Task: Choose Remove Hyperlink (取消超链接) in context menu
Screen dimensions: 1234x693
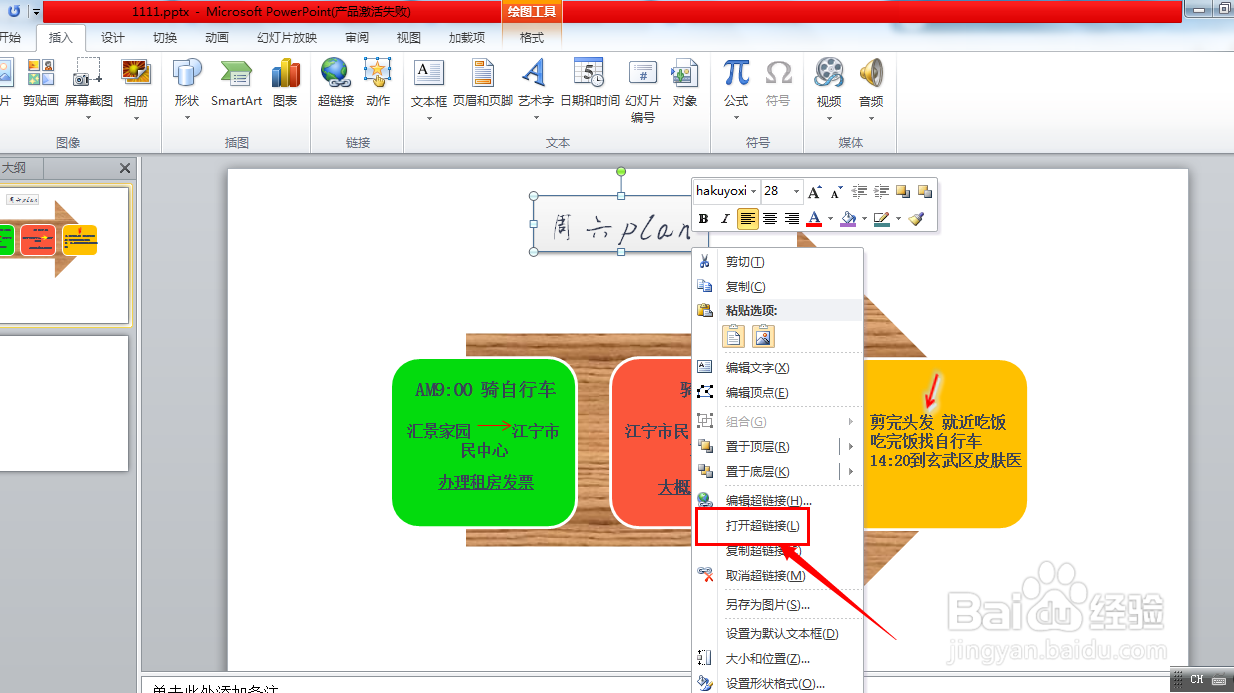Action: pos(778,575)
